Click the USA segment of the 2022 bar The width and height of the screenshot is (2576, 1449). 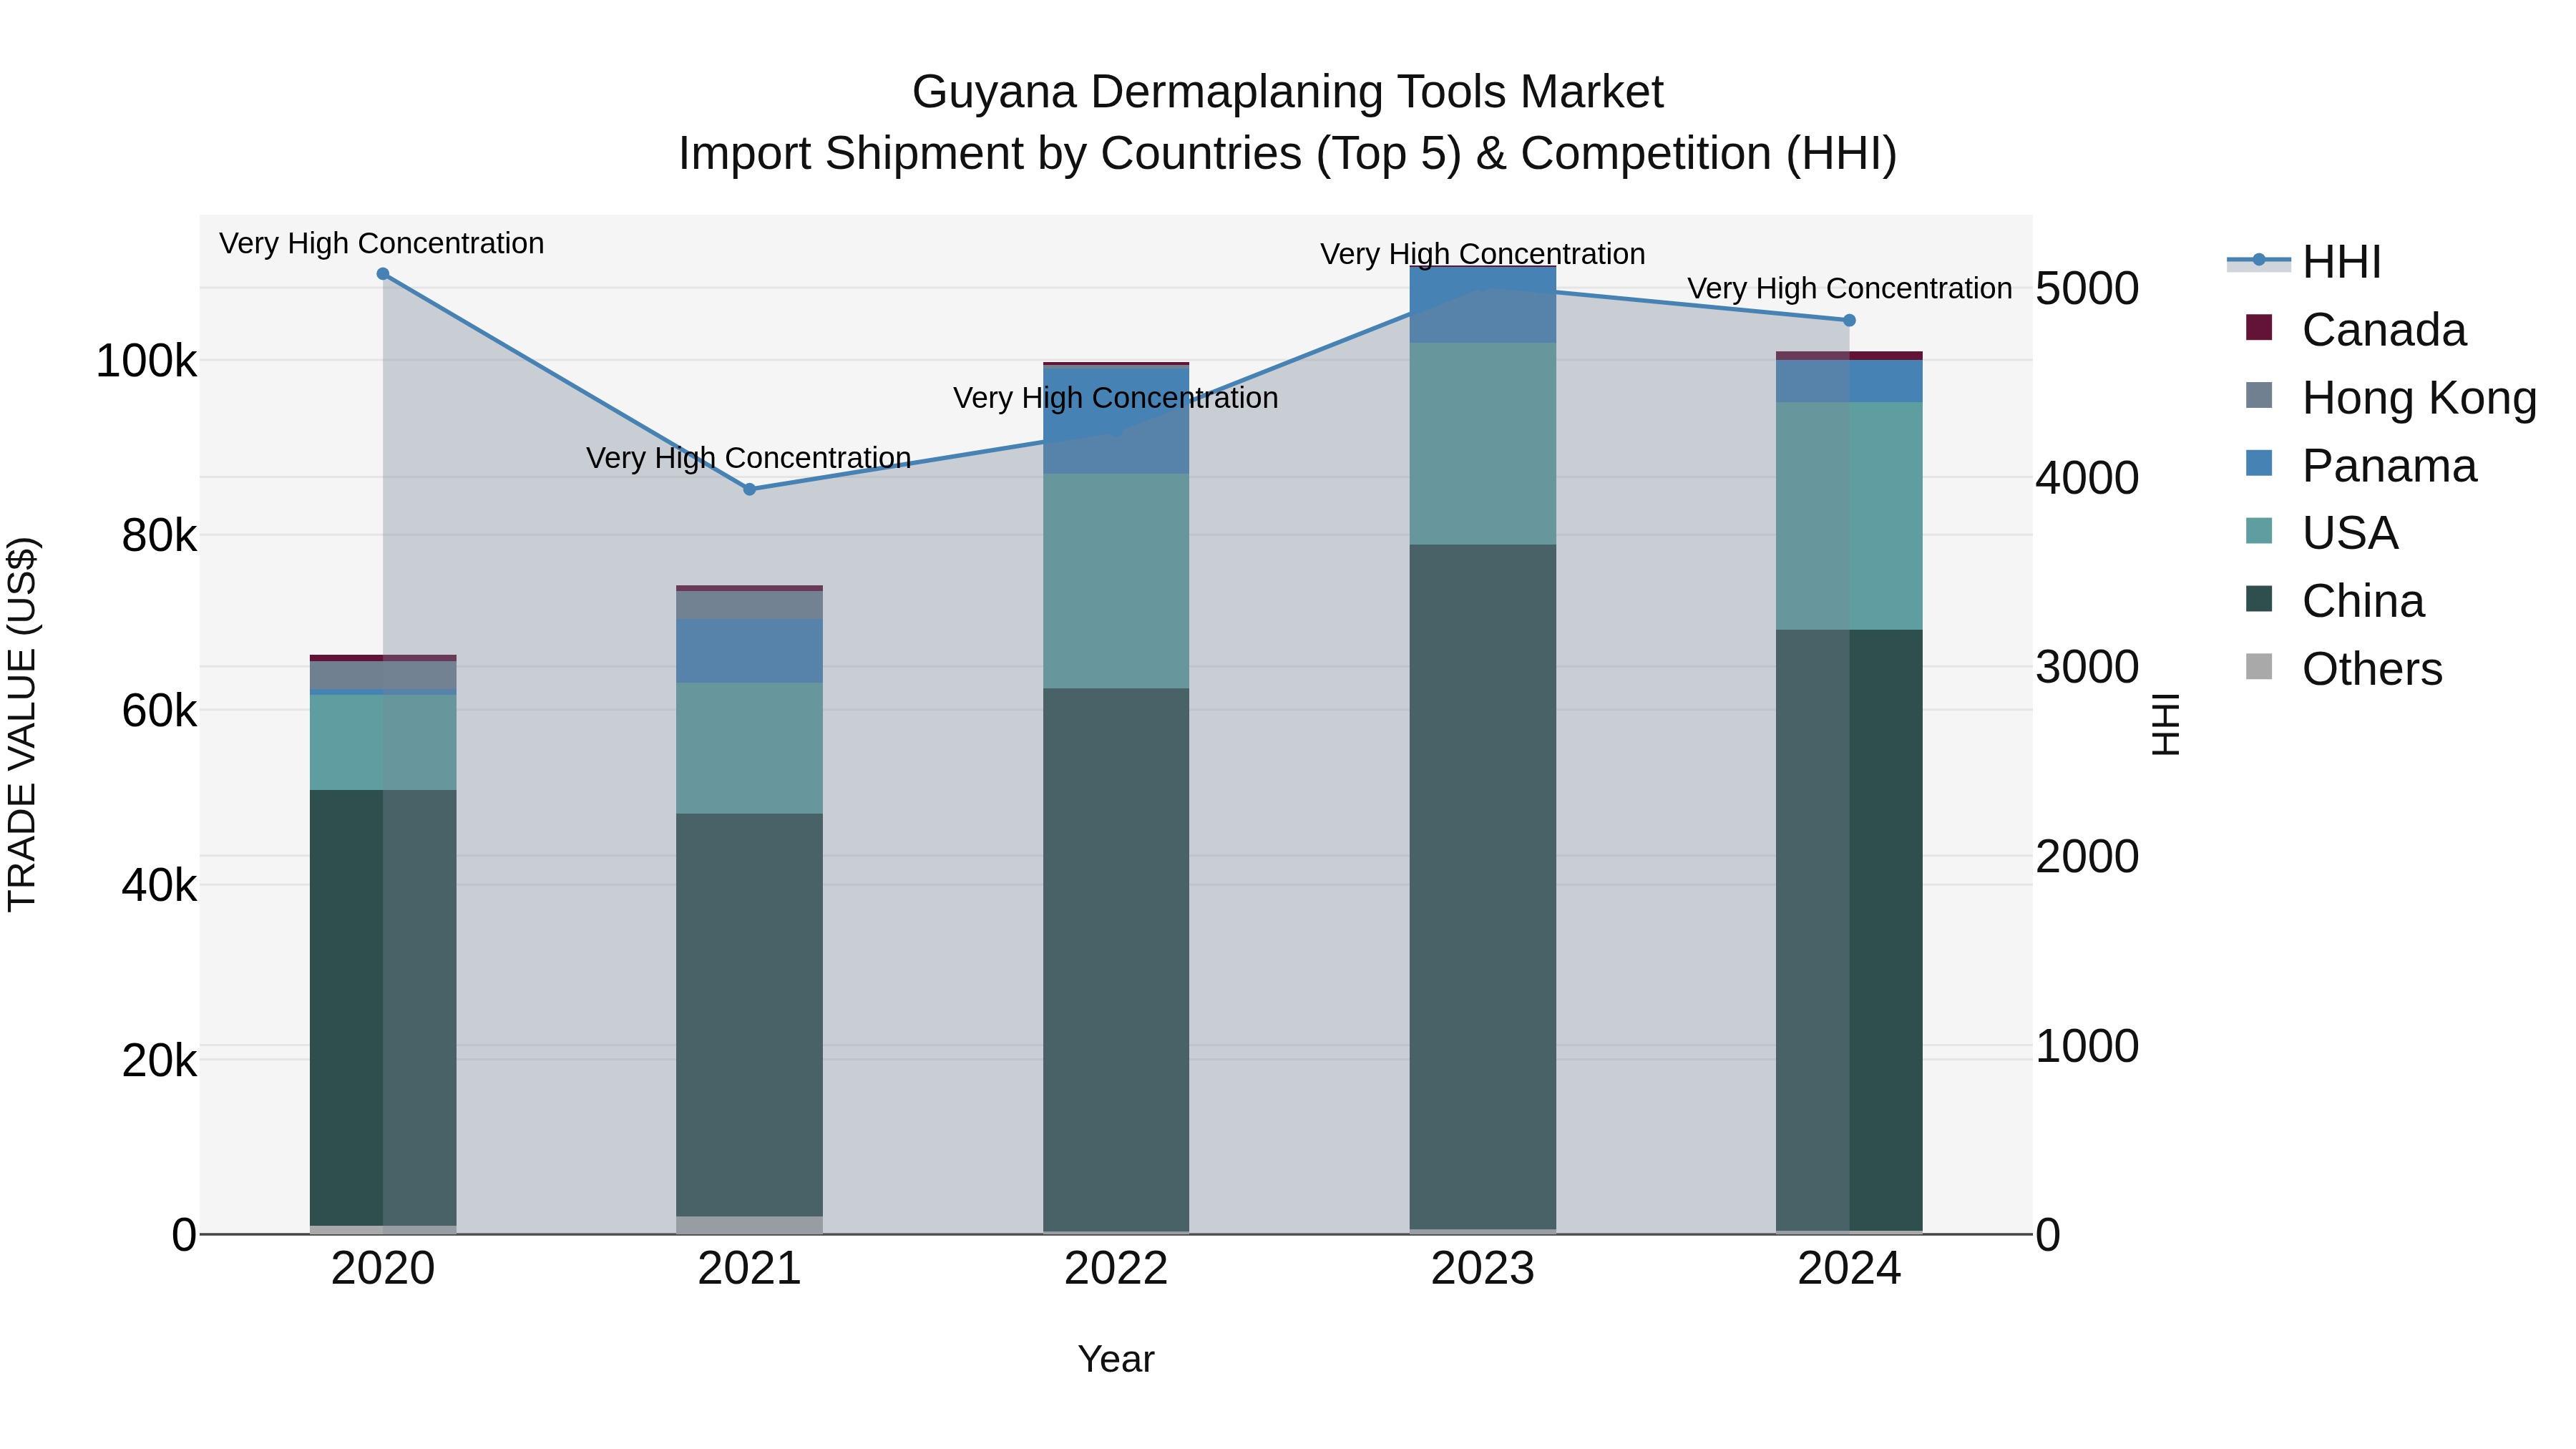tap(1116, 581)
